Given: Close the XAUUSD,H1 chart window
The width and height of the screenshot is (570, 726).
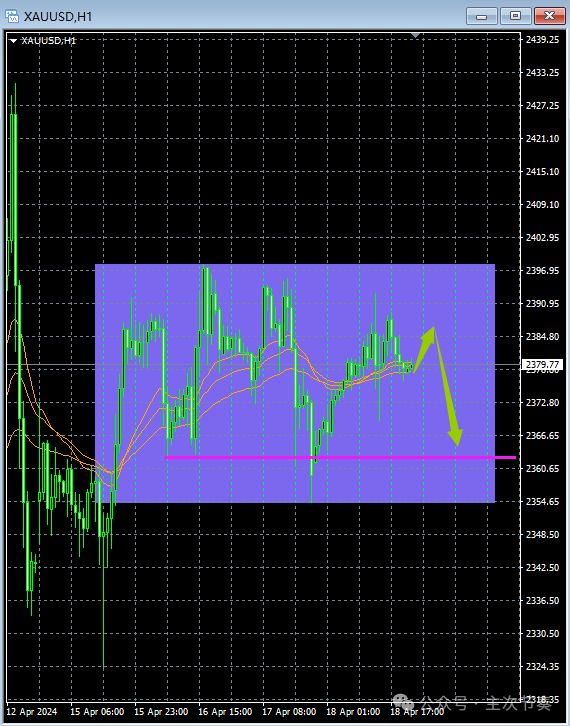Looking at the screenshot, I should [549, 16].
